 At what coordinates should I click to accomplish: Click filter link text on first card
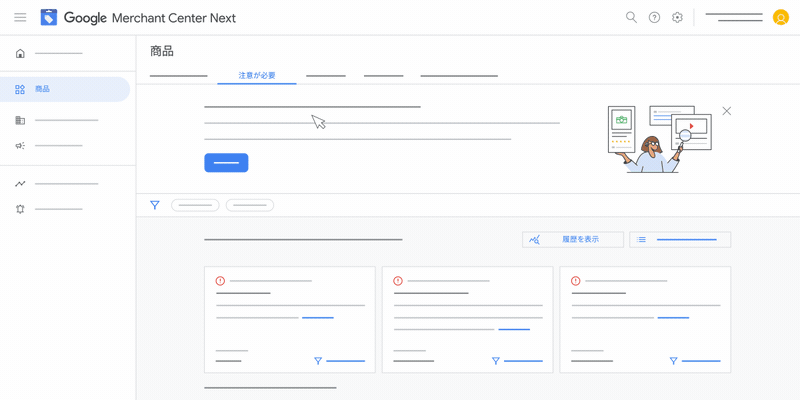coord(345,361)
